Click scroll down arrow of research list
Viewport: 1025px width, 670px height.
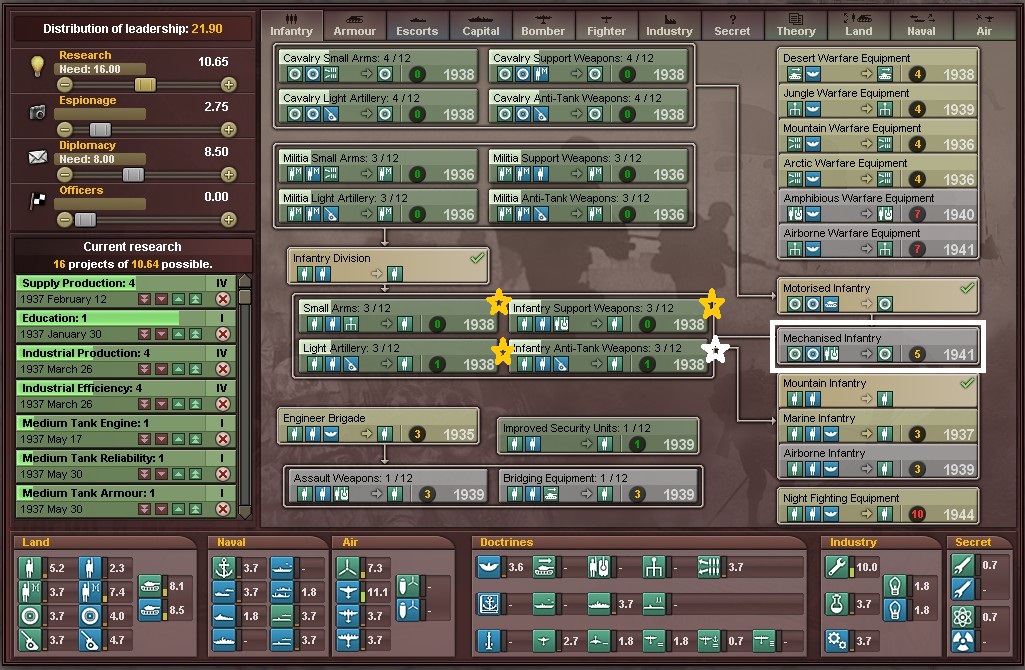click(x=245, y=512)
